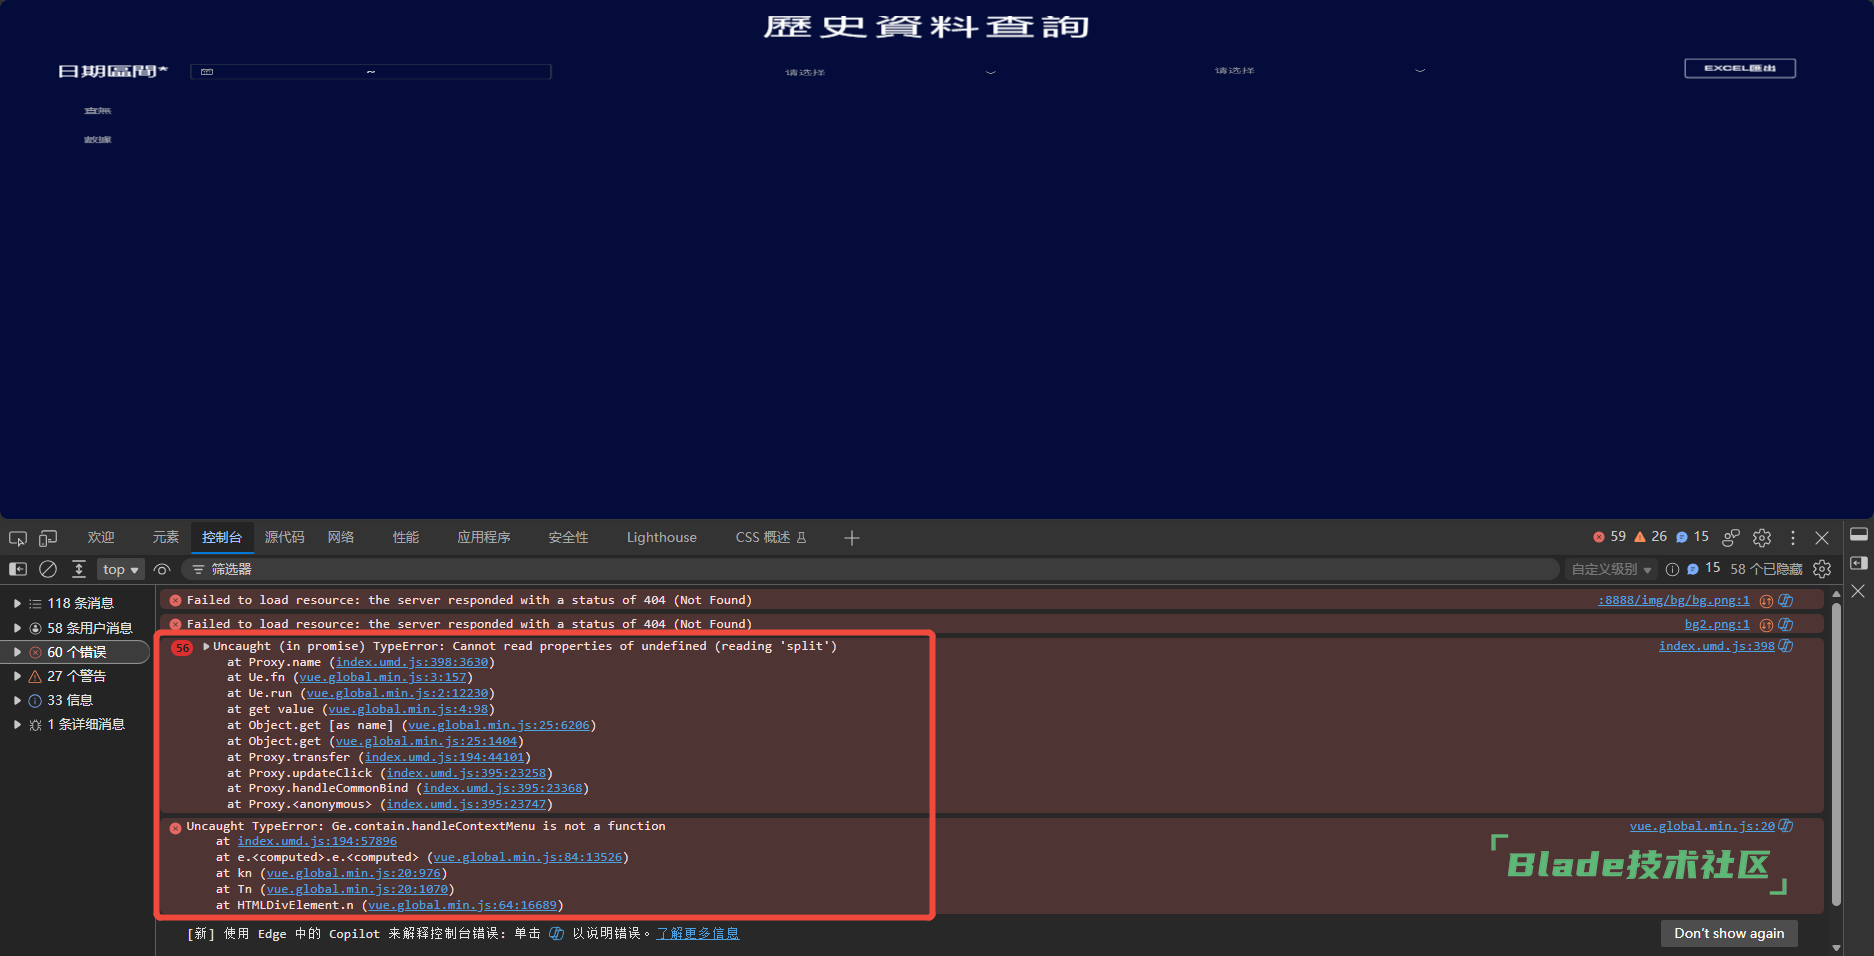Open the vue.global.min.js:20 source link
Screen dimensions: 1874x956
1702,826
